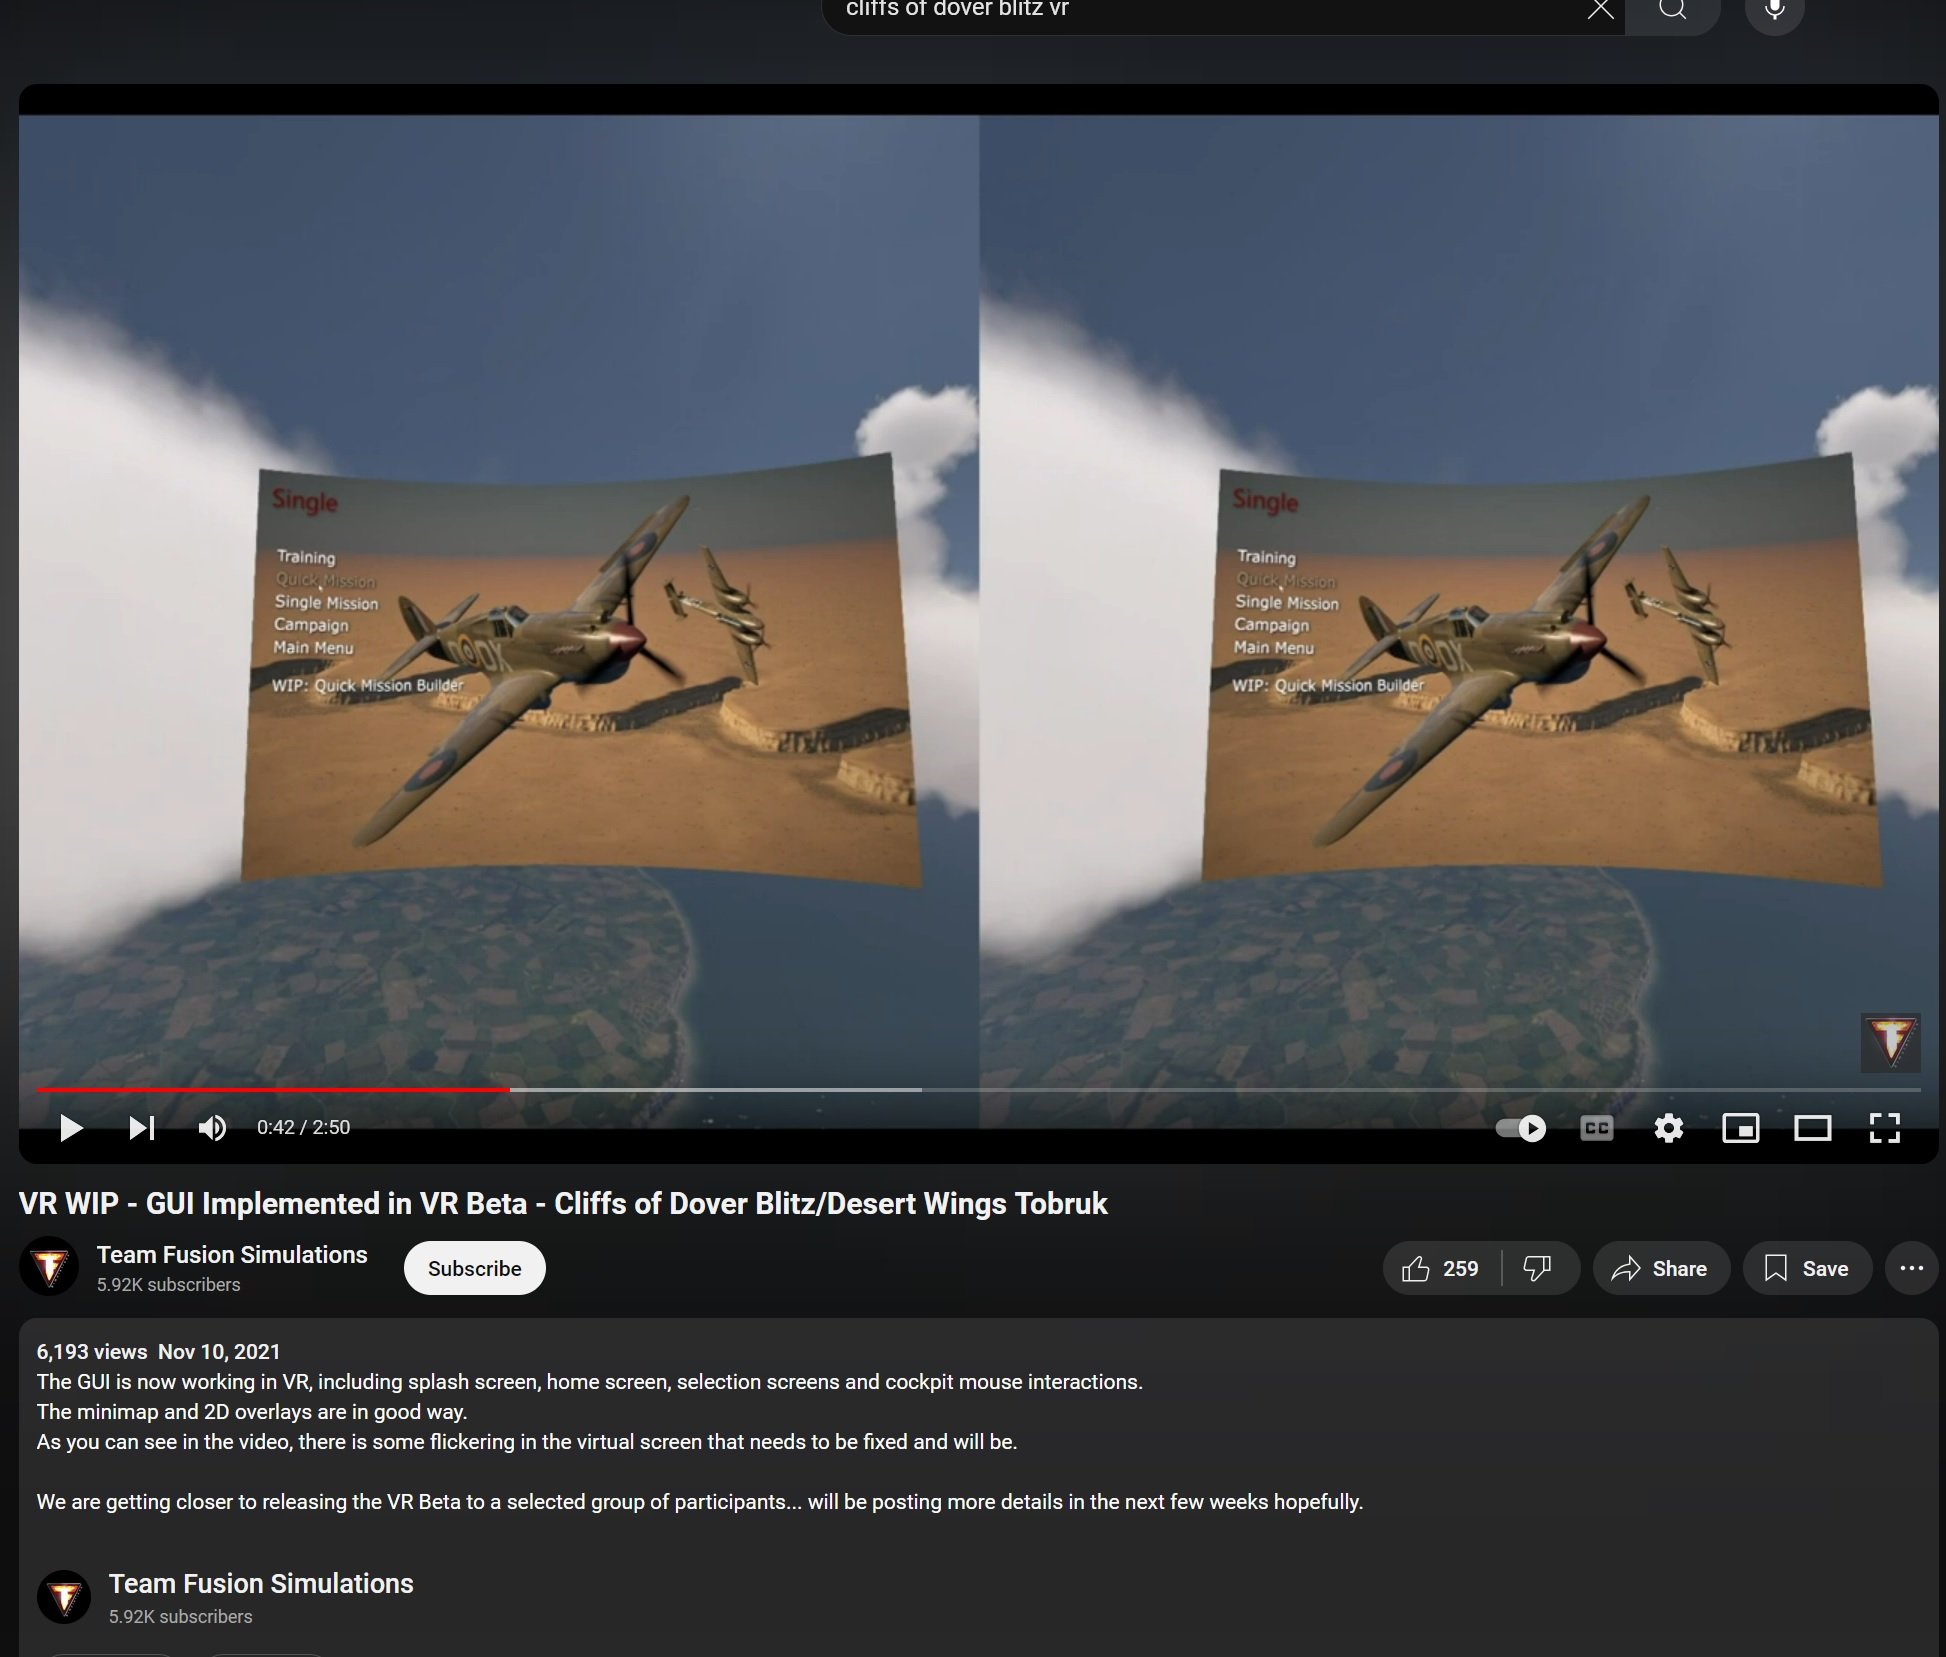Screen dimensions: 1946x1657
Task: Dislike the video
Action: tap(1537, 1268)
